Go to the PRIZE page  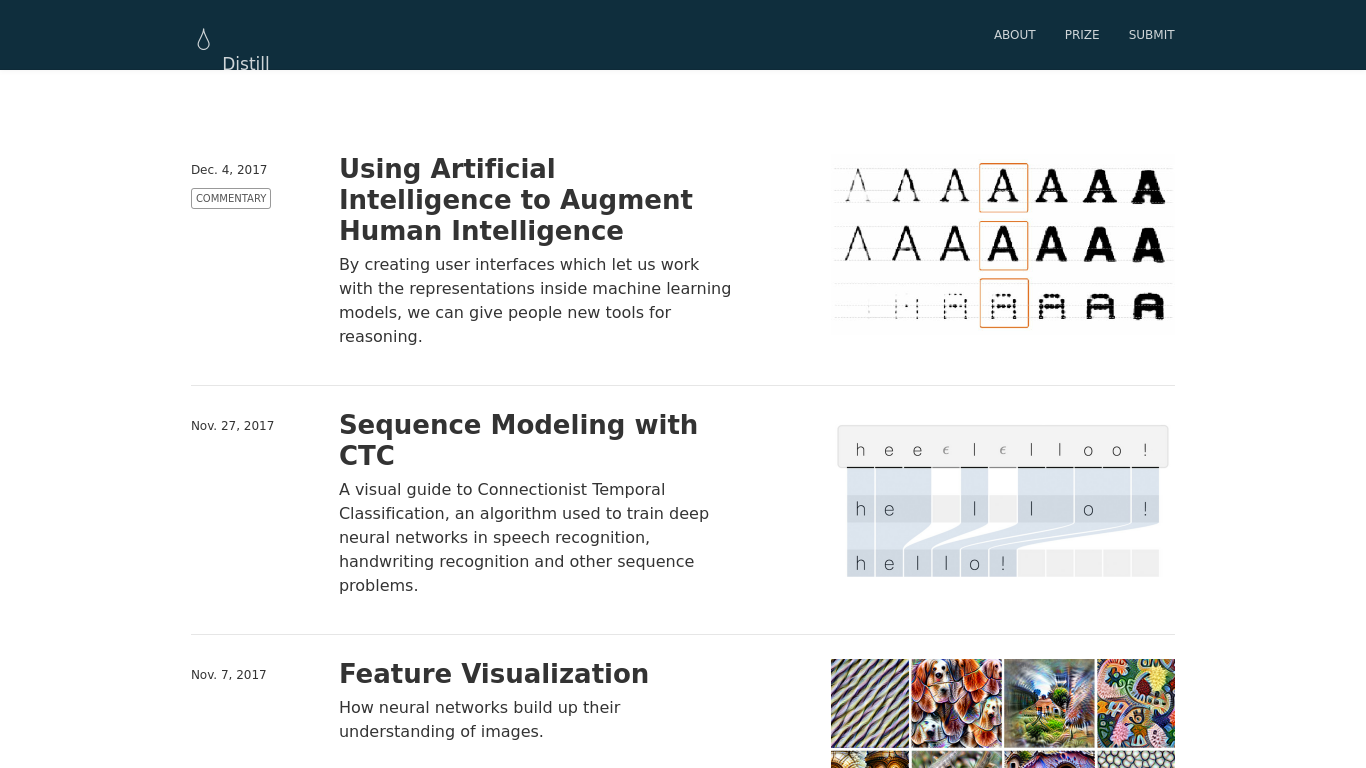[1082, 35]
